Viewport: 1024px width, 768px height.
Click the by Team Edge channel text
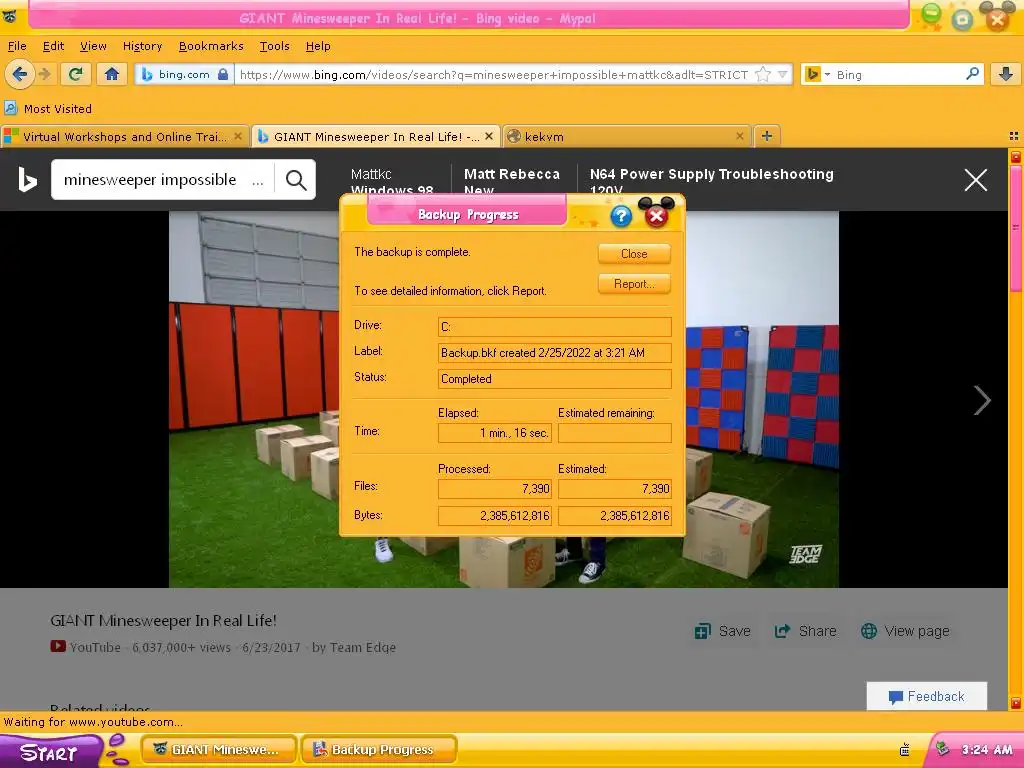click(x=354, y=647)
